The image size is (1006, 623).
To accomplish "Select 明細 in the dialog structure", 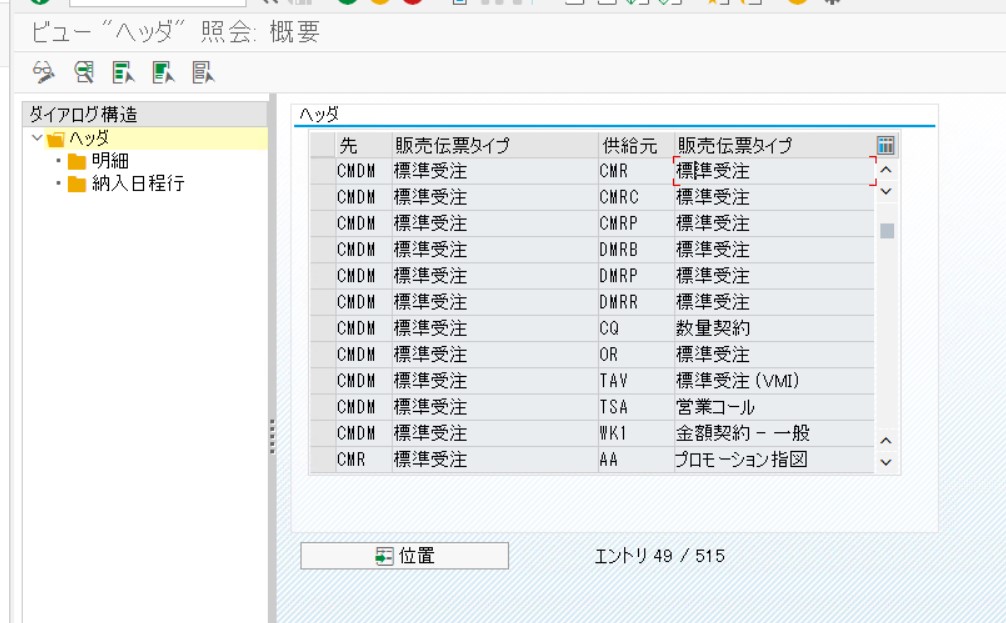I will point(109,161).
